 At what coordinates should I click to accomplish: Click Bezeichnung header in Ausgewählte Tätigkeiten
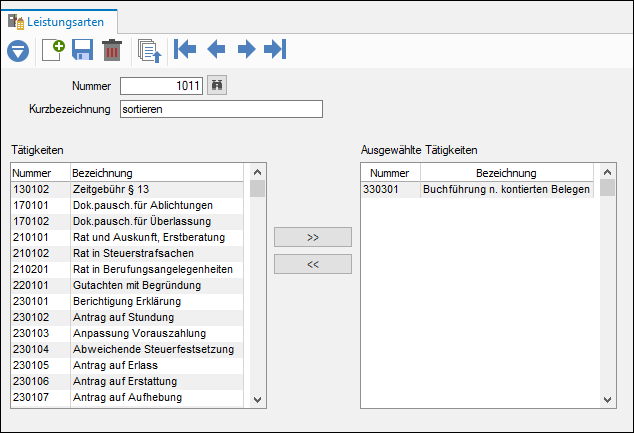[x=507, y=173]
